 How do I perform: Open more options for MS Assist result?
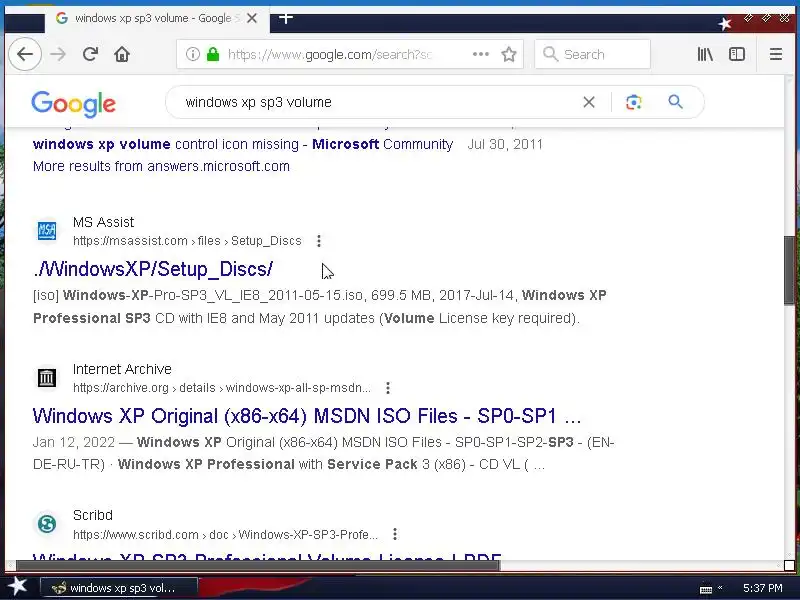point(319,241)
